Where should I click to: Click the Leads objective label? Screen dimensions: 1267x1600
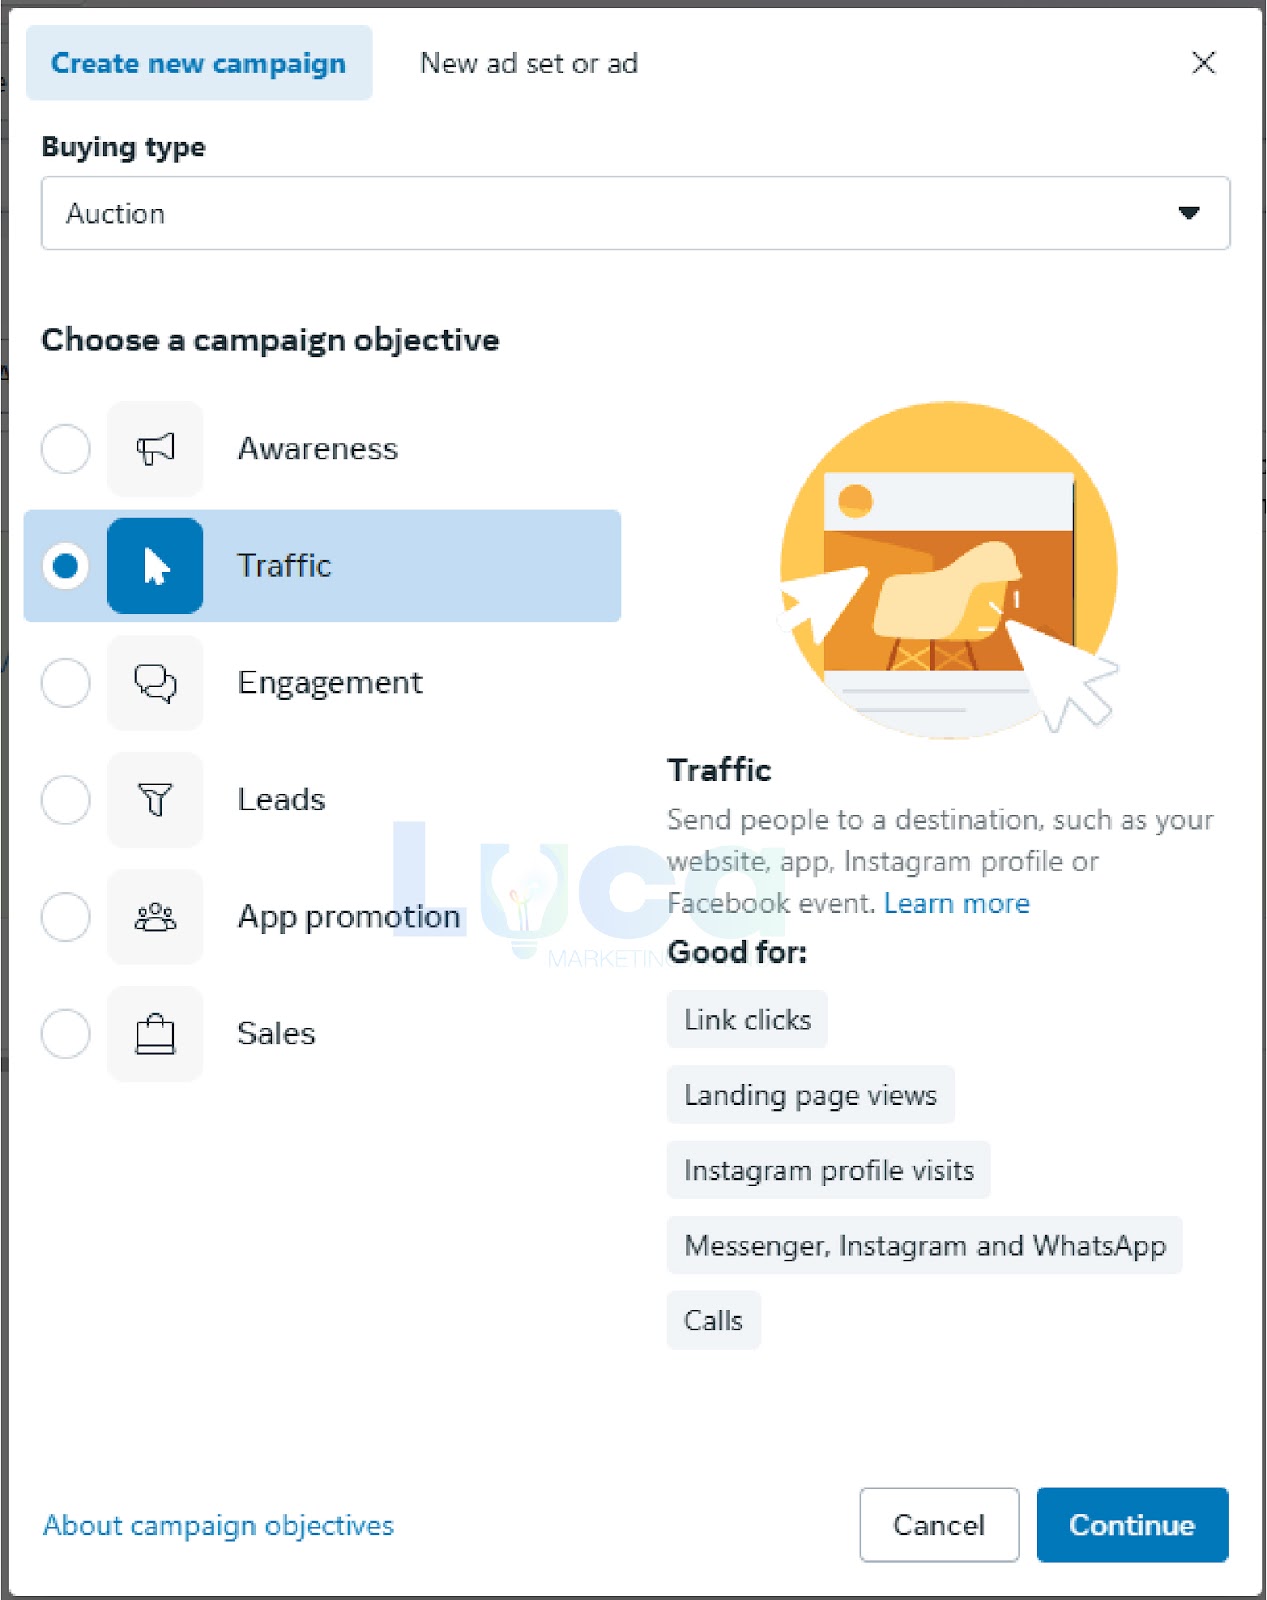tap(281, 800)
